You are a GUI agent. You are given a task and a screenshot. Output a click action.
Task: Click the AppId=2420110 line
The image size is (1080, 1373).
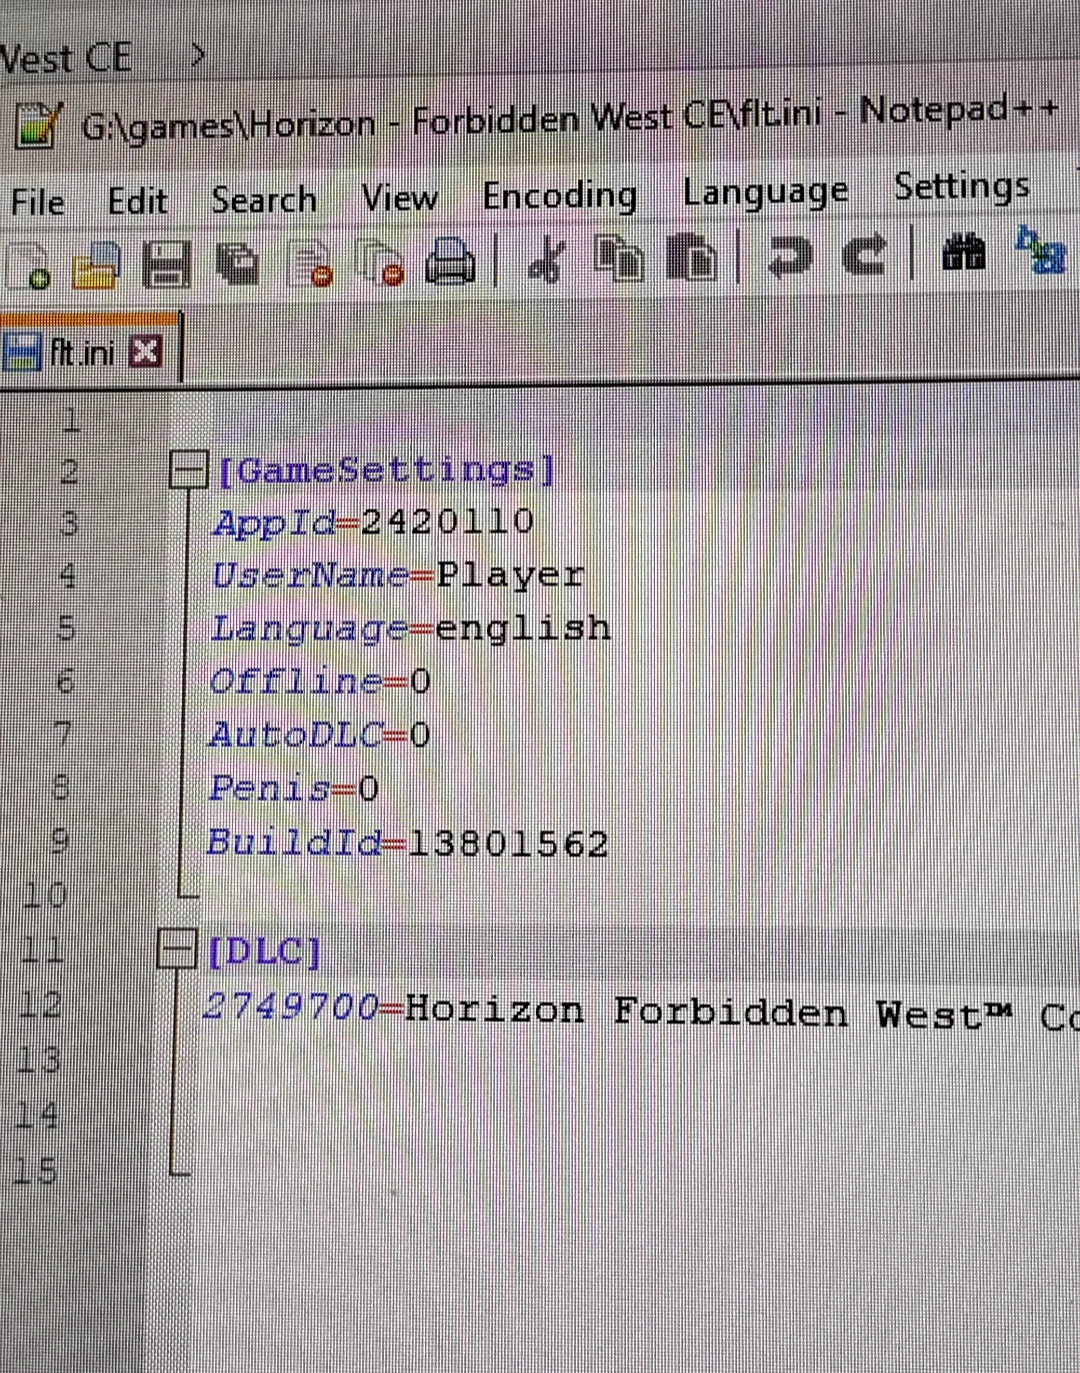(374, 523)
